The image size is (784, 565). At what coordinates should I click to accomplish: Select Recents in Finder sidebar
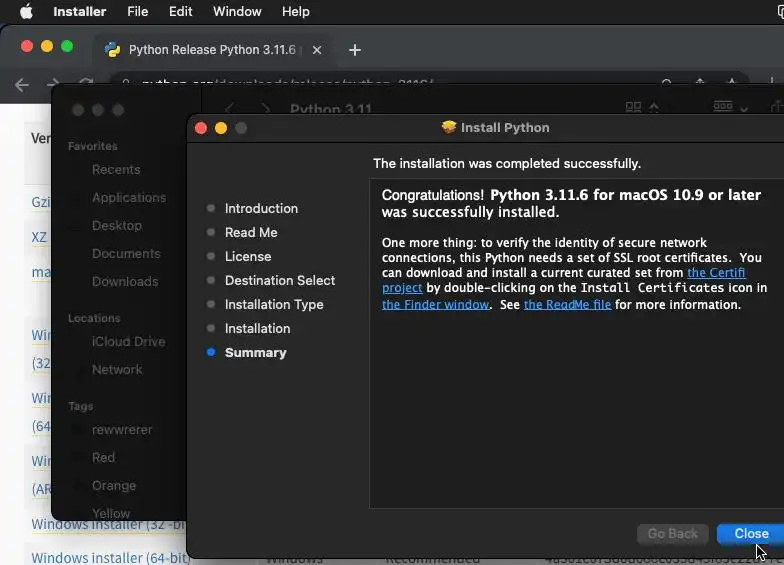pyautogui.click(x=116, y=170)
